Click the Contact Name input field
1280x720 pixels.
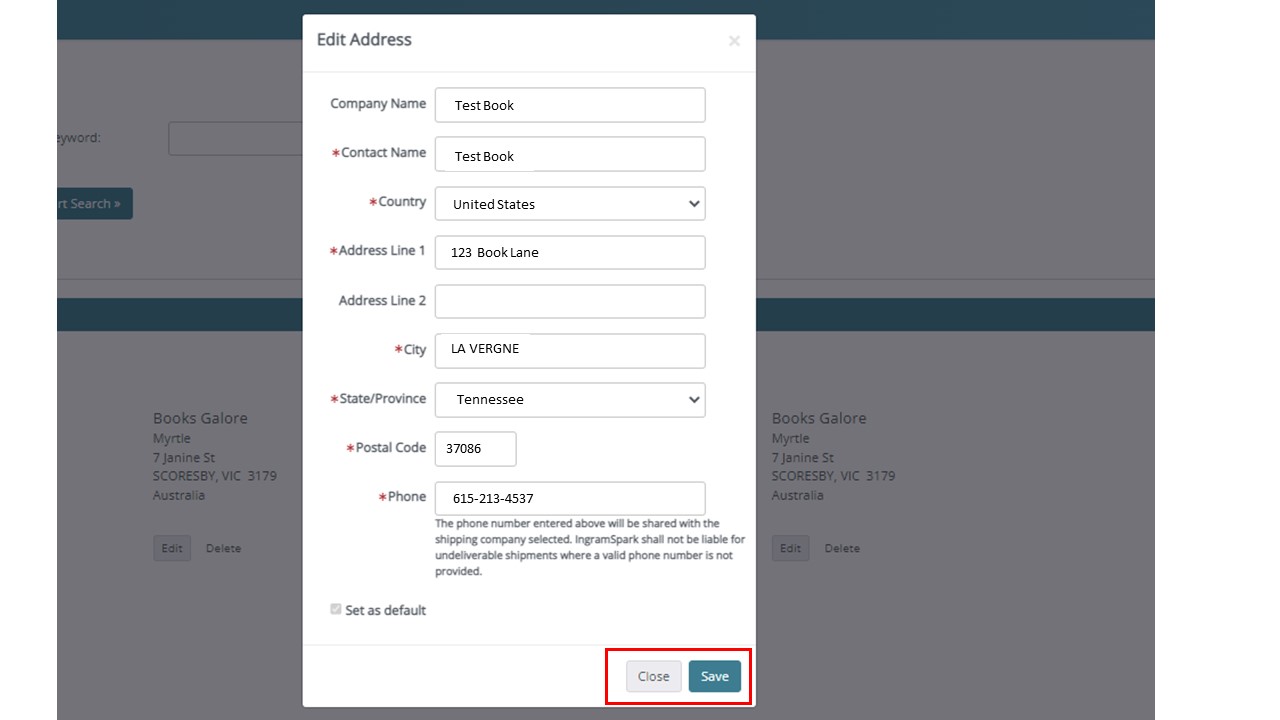pyautogui.click(x=570, y=154)
